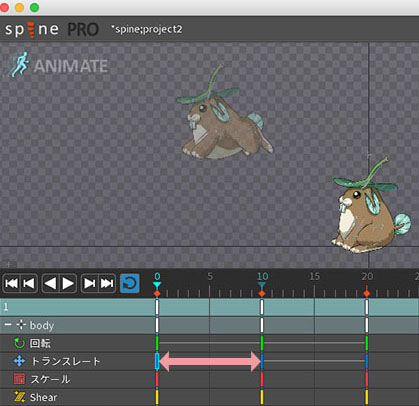Click the Spine PRO logo
This screenshot has height=406, width=419.
(52, 30)
